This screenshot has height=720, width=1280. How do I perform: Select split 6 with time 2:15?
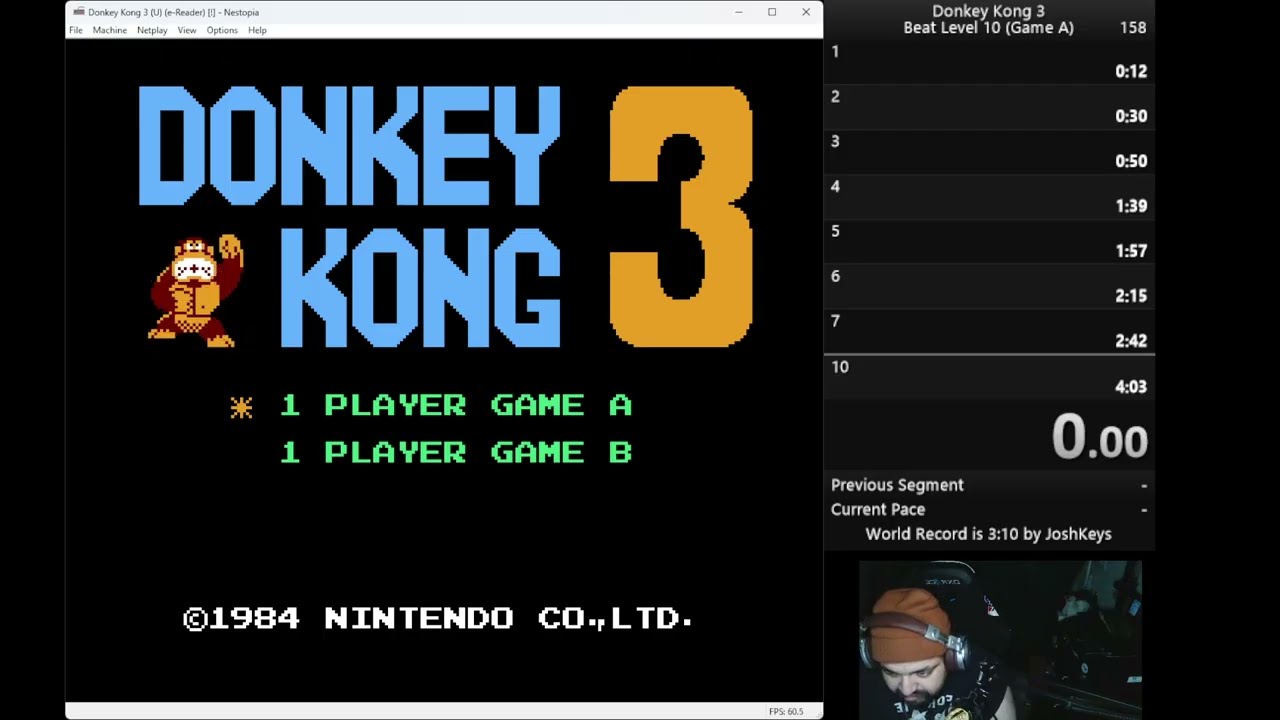(989, 286)
